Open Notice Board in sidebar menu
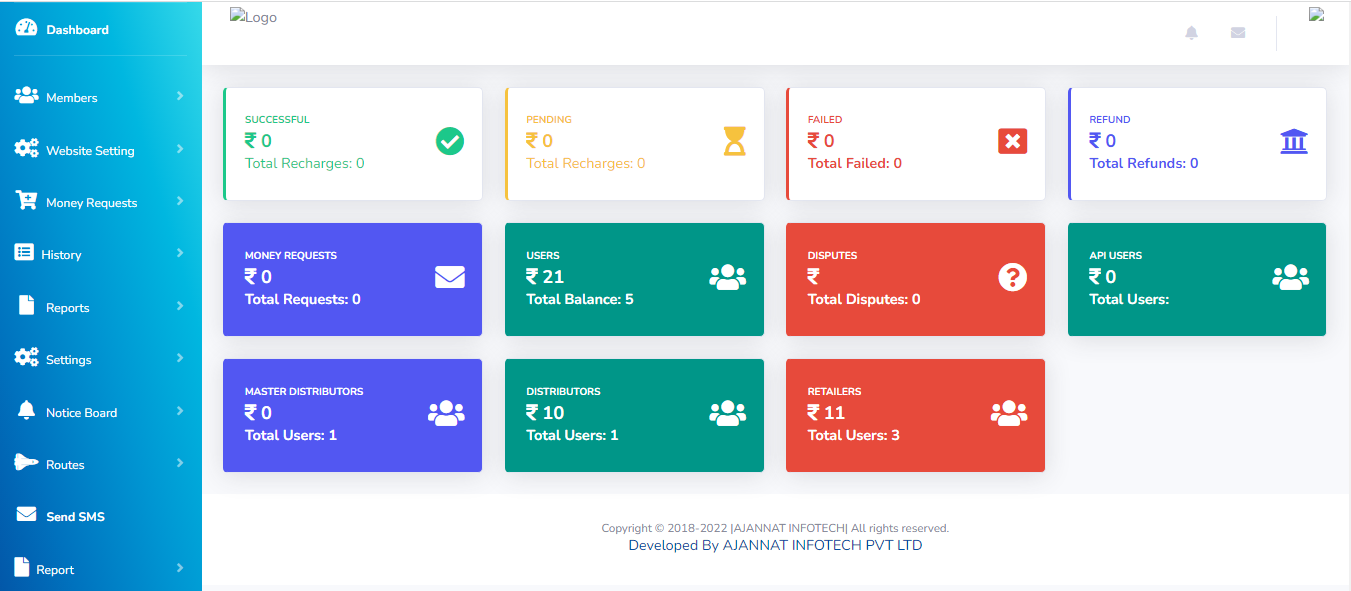Viewport: 1351px width, 591px height. 81,413
